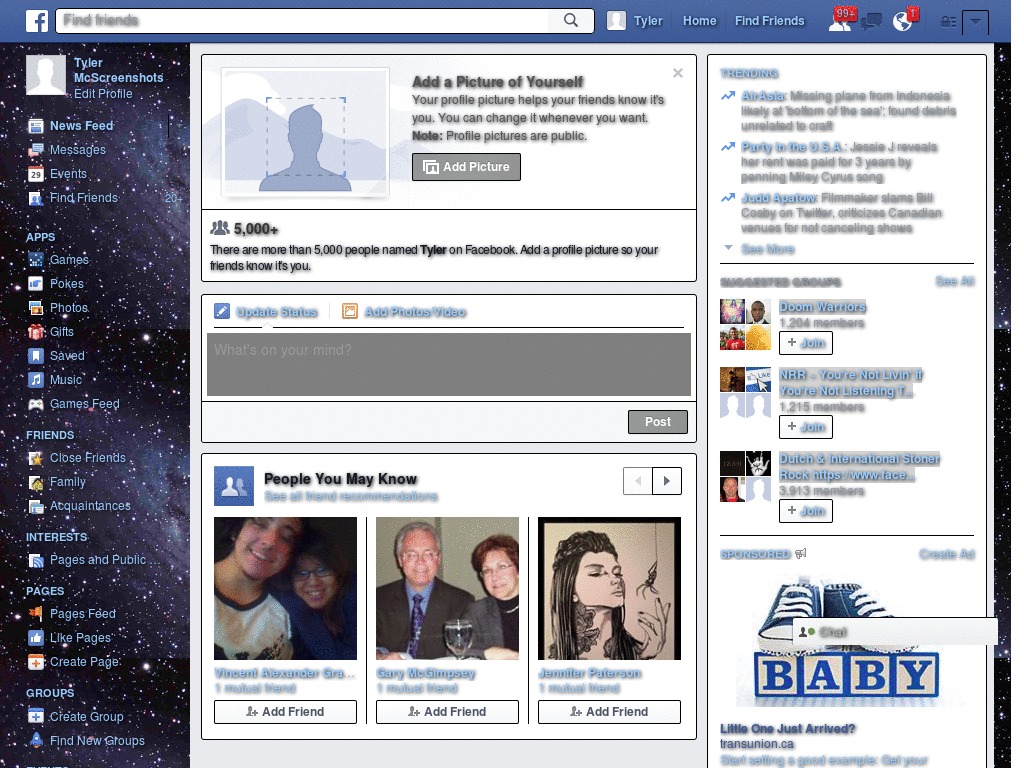Click the Facebook logo icon
Viewport: 1024px width, 768px height.
pyautogui.click(x=37, y=21)
